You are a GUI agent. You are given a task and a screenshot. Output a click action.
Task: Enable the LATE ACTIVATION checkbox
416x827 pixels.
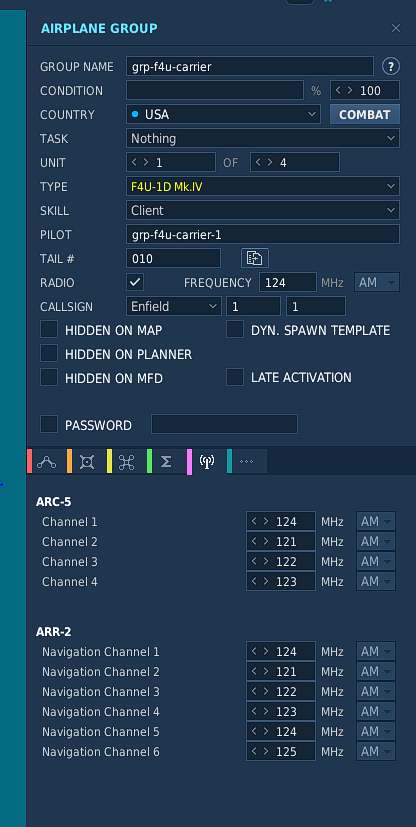point(235,377)
